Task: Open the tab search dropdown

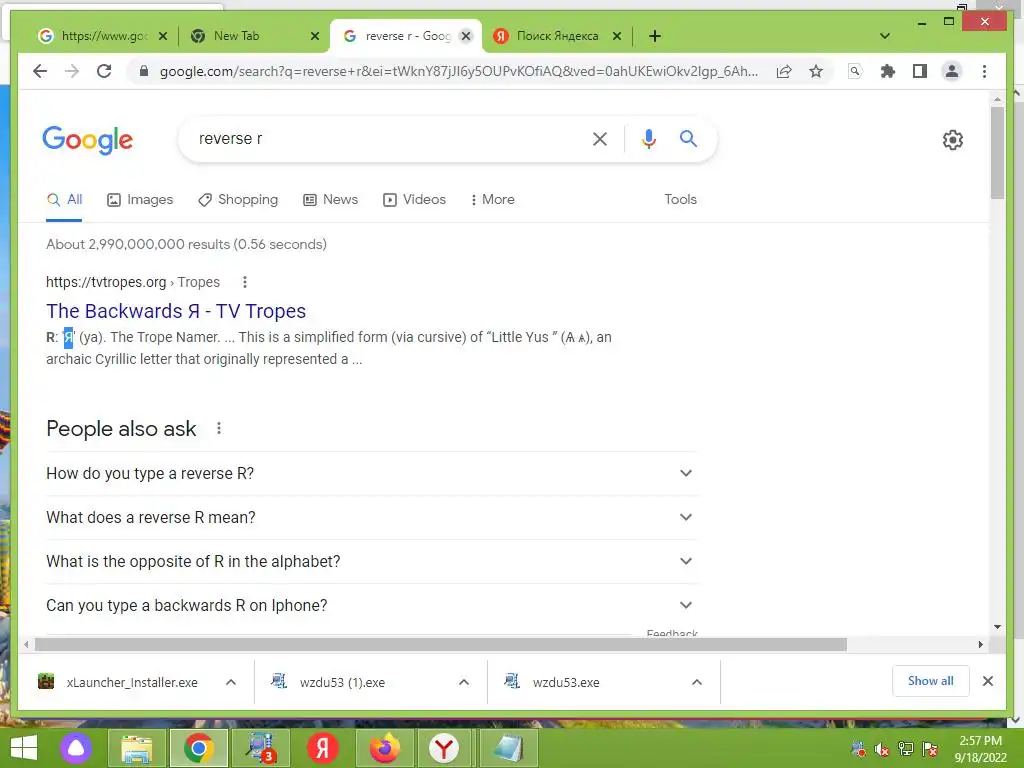Action: (x=885, y=36)
